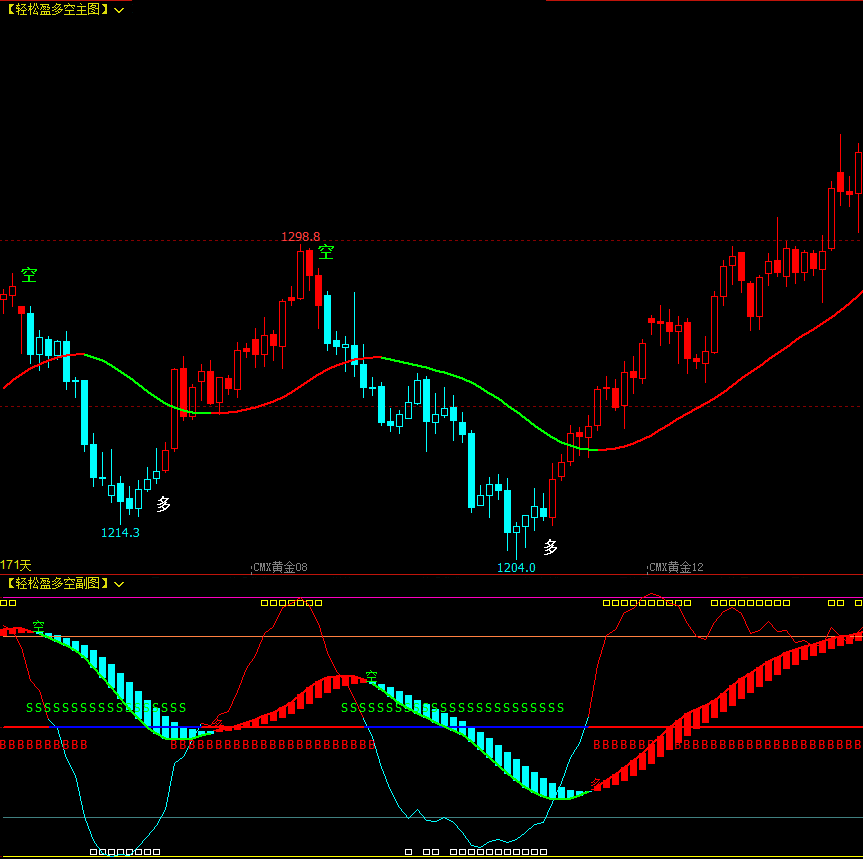The height and width of the screenshot is (859, 863).
Task: Click the 1214.3 low price label
Action: (x=120, y=533)
